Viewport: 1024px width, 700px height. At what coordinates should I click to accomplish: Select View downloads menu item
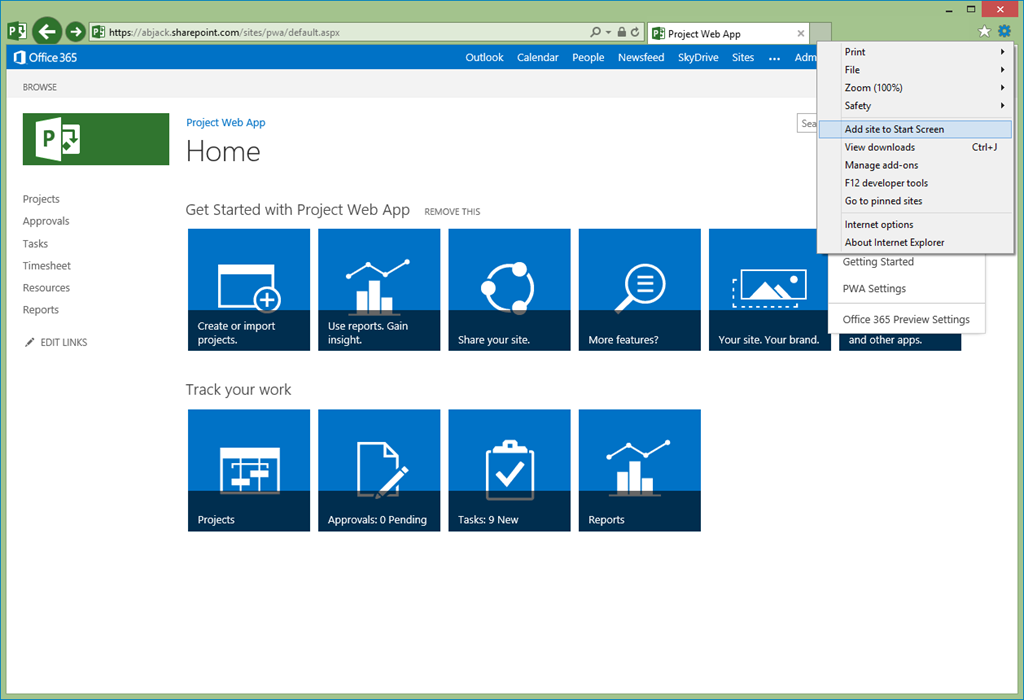tap(916, 148)
